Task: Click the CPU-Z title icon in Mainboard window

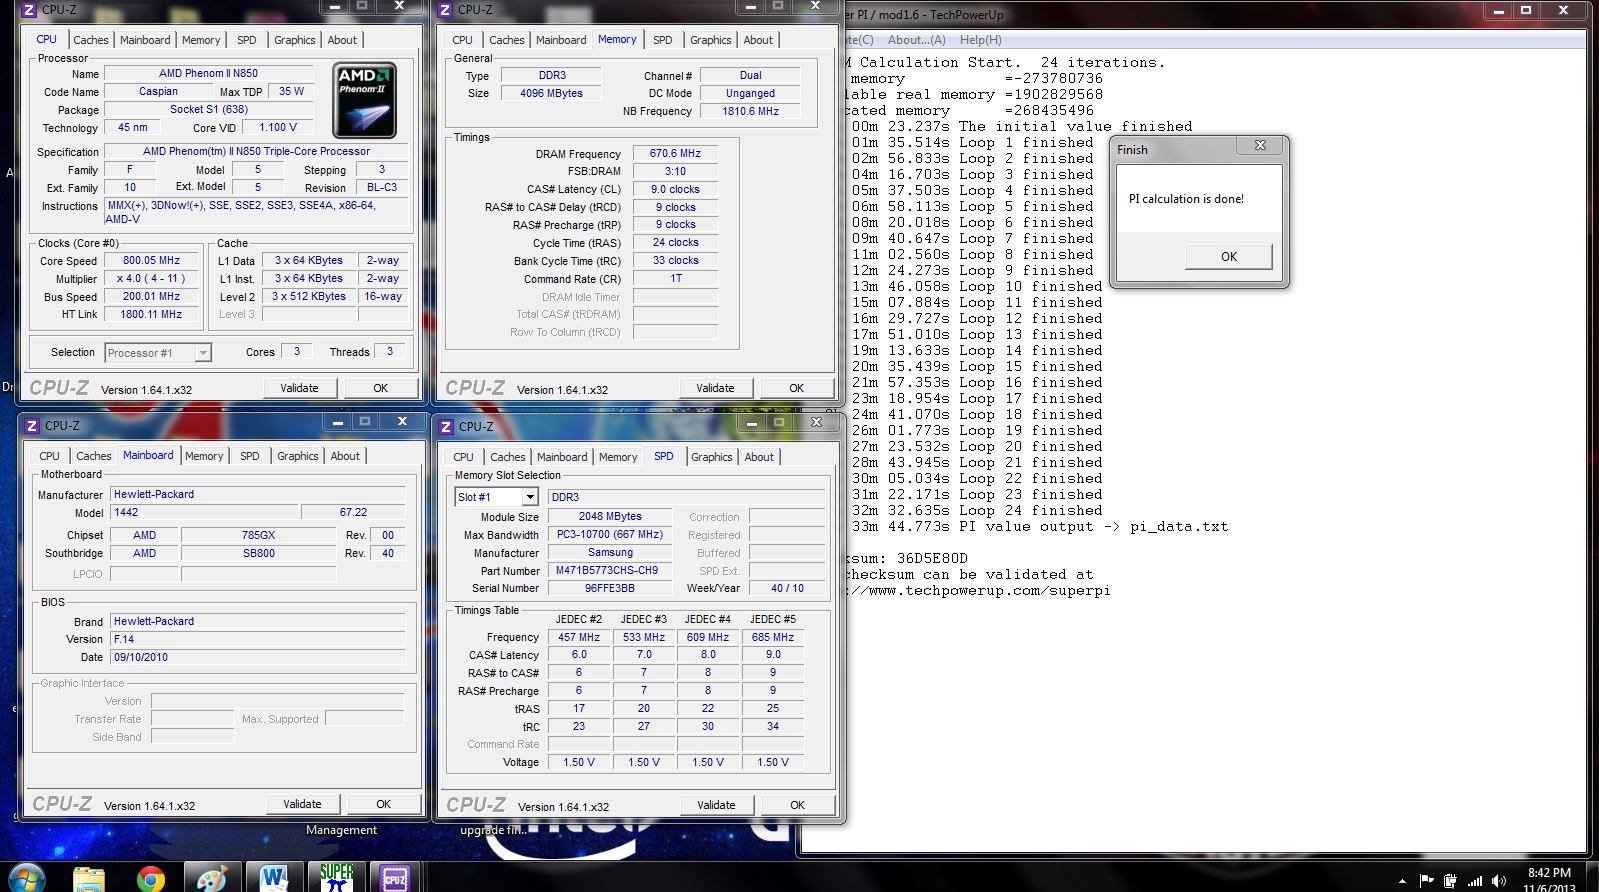Action: coord(32,426)
